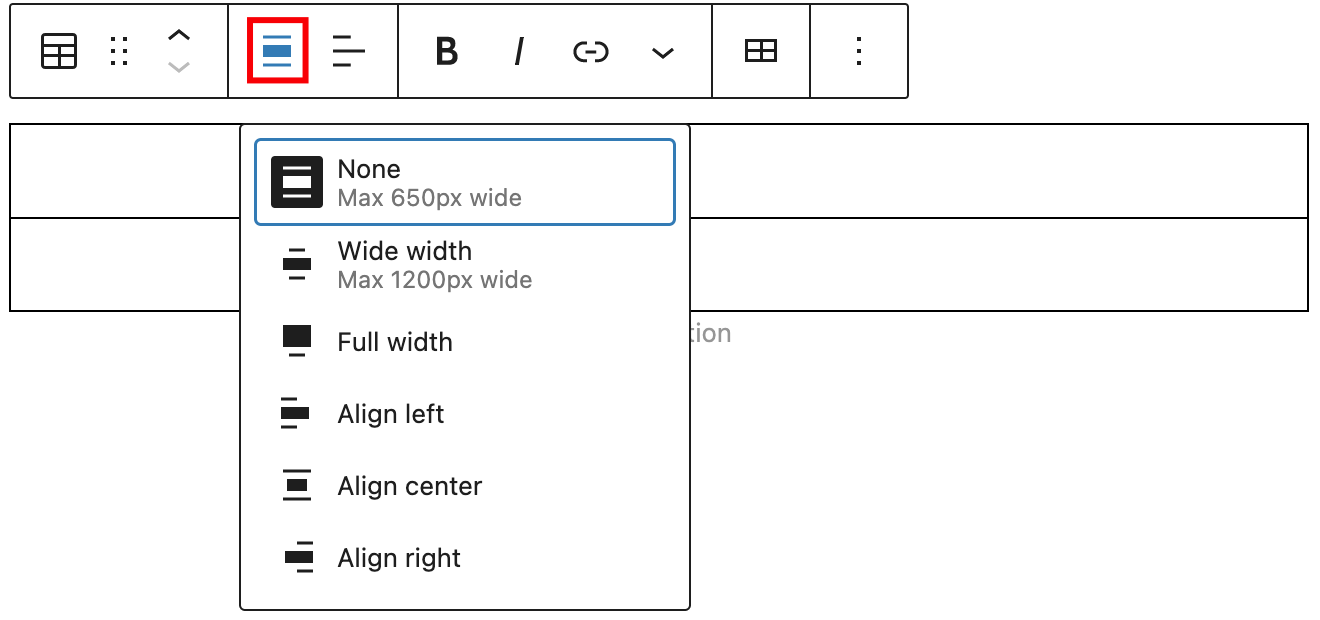Expand more formatting options chevron
Viewport: 1320px width, 620px height.
click(x=662, y=51)
